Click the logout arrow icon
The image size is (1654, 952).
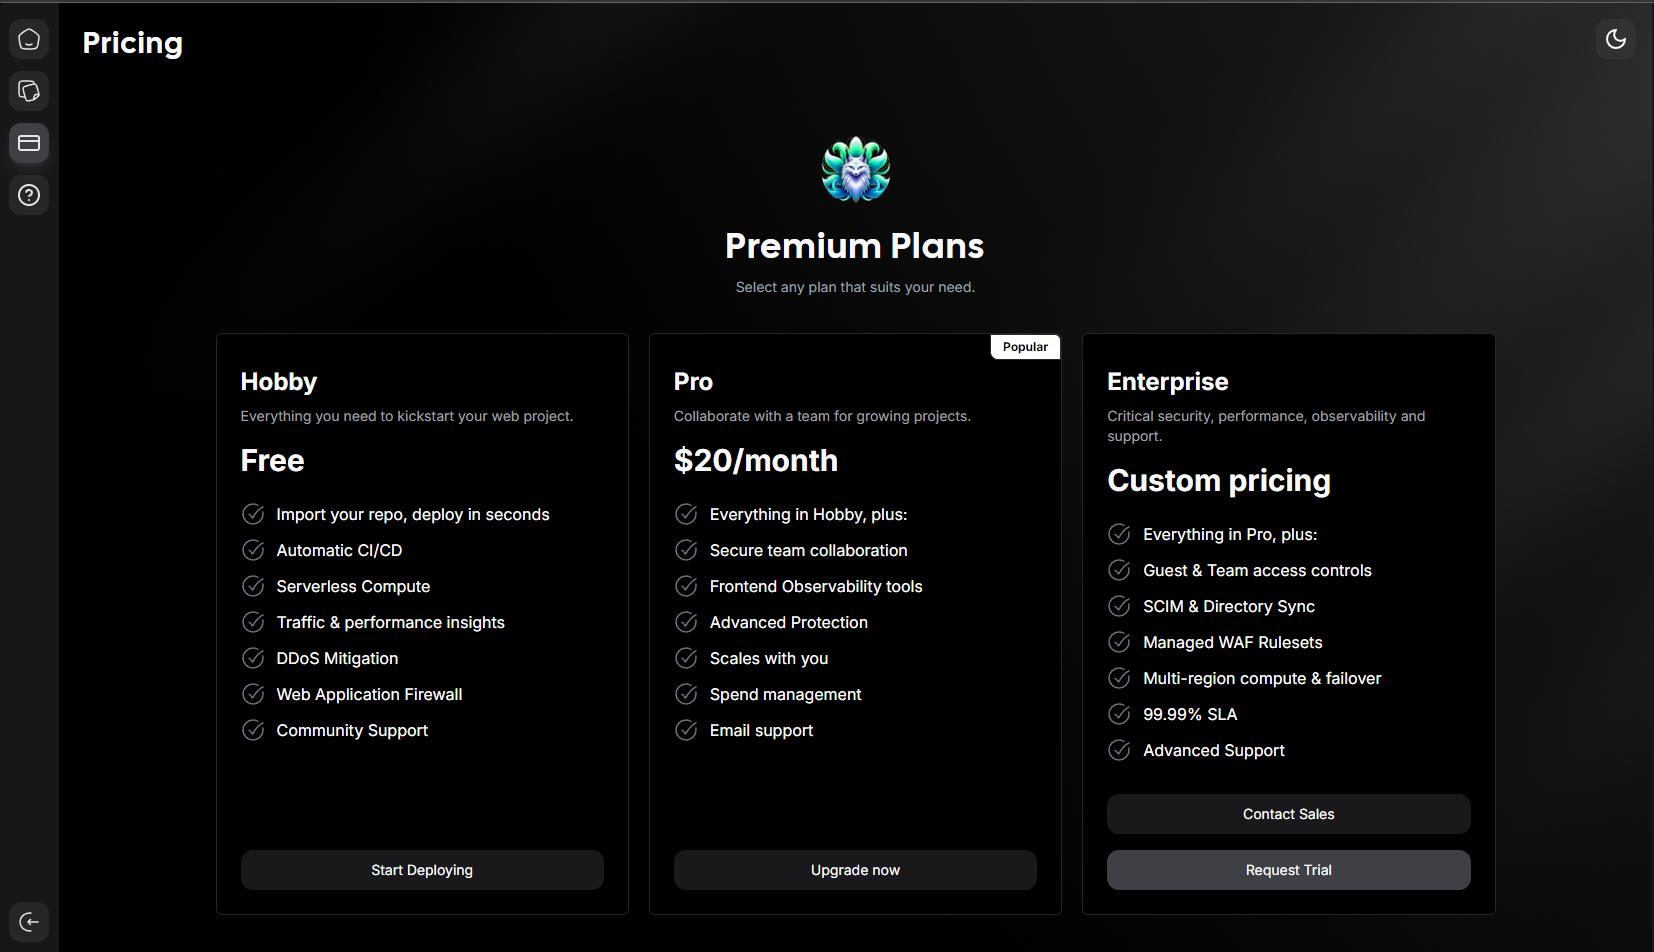29,922
